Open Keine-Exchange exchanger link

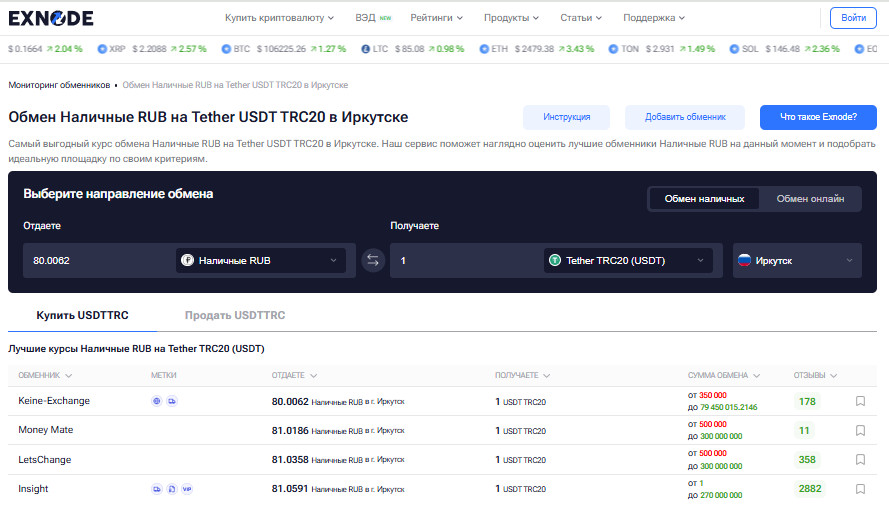coord(54,401)
